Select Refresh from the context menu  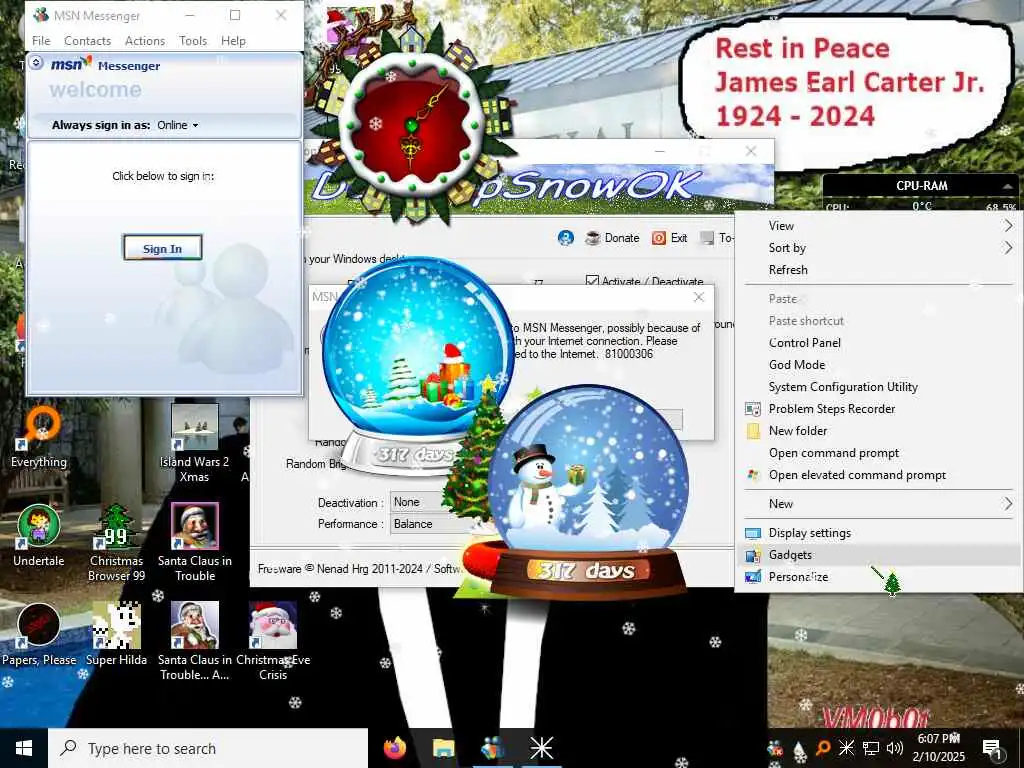click(x=878, y=270)
